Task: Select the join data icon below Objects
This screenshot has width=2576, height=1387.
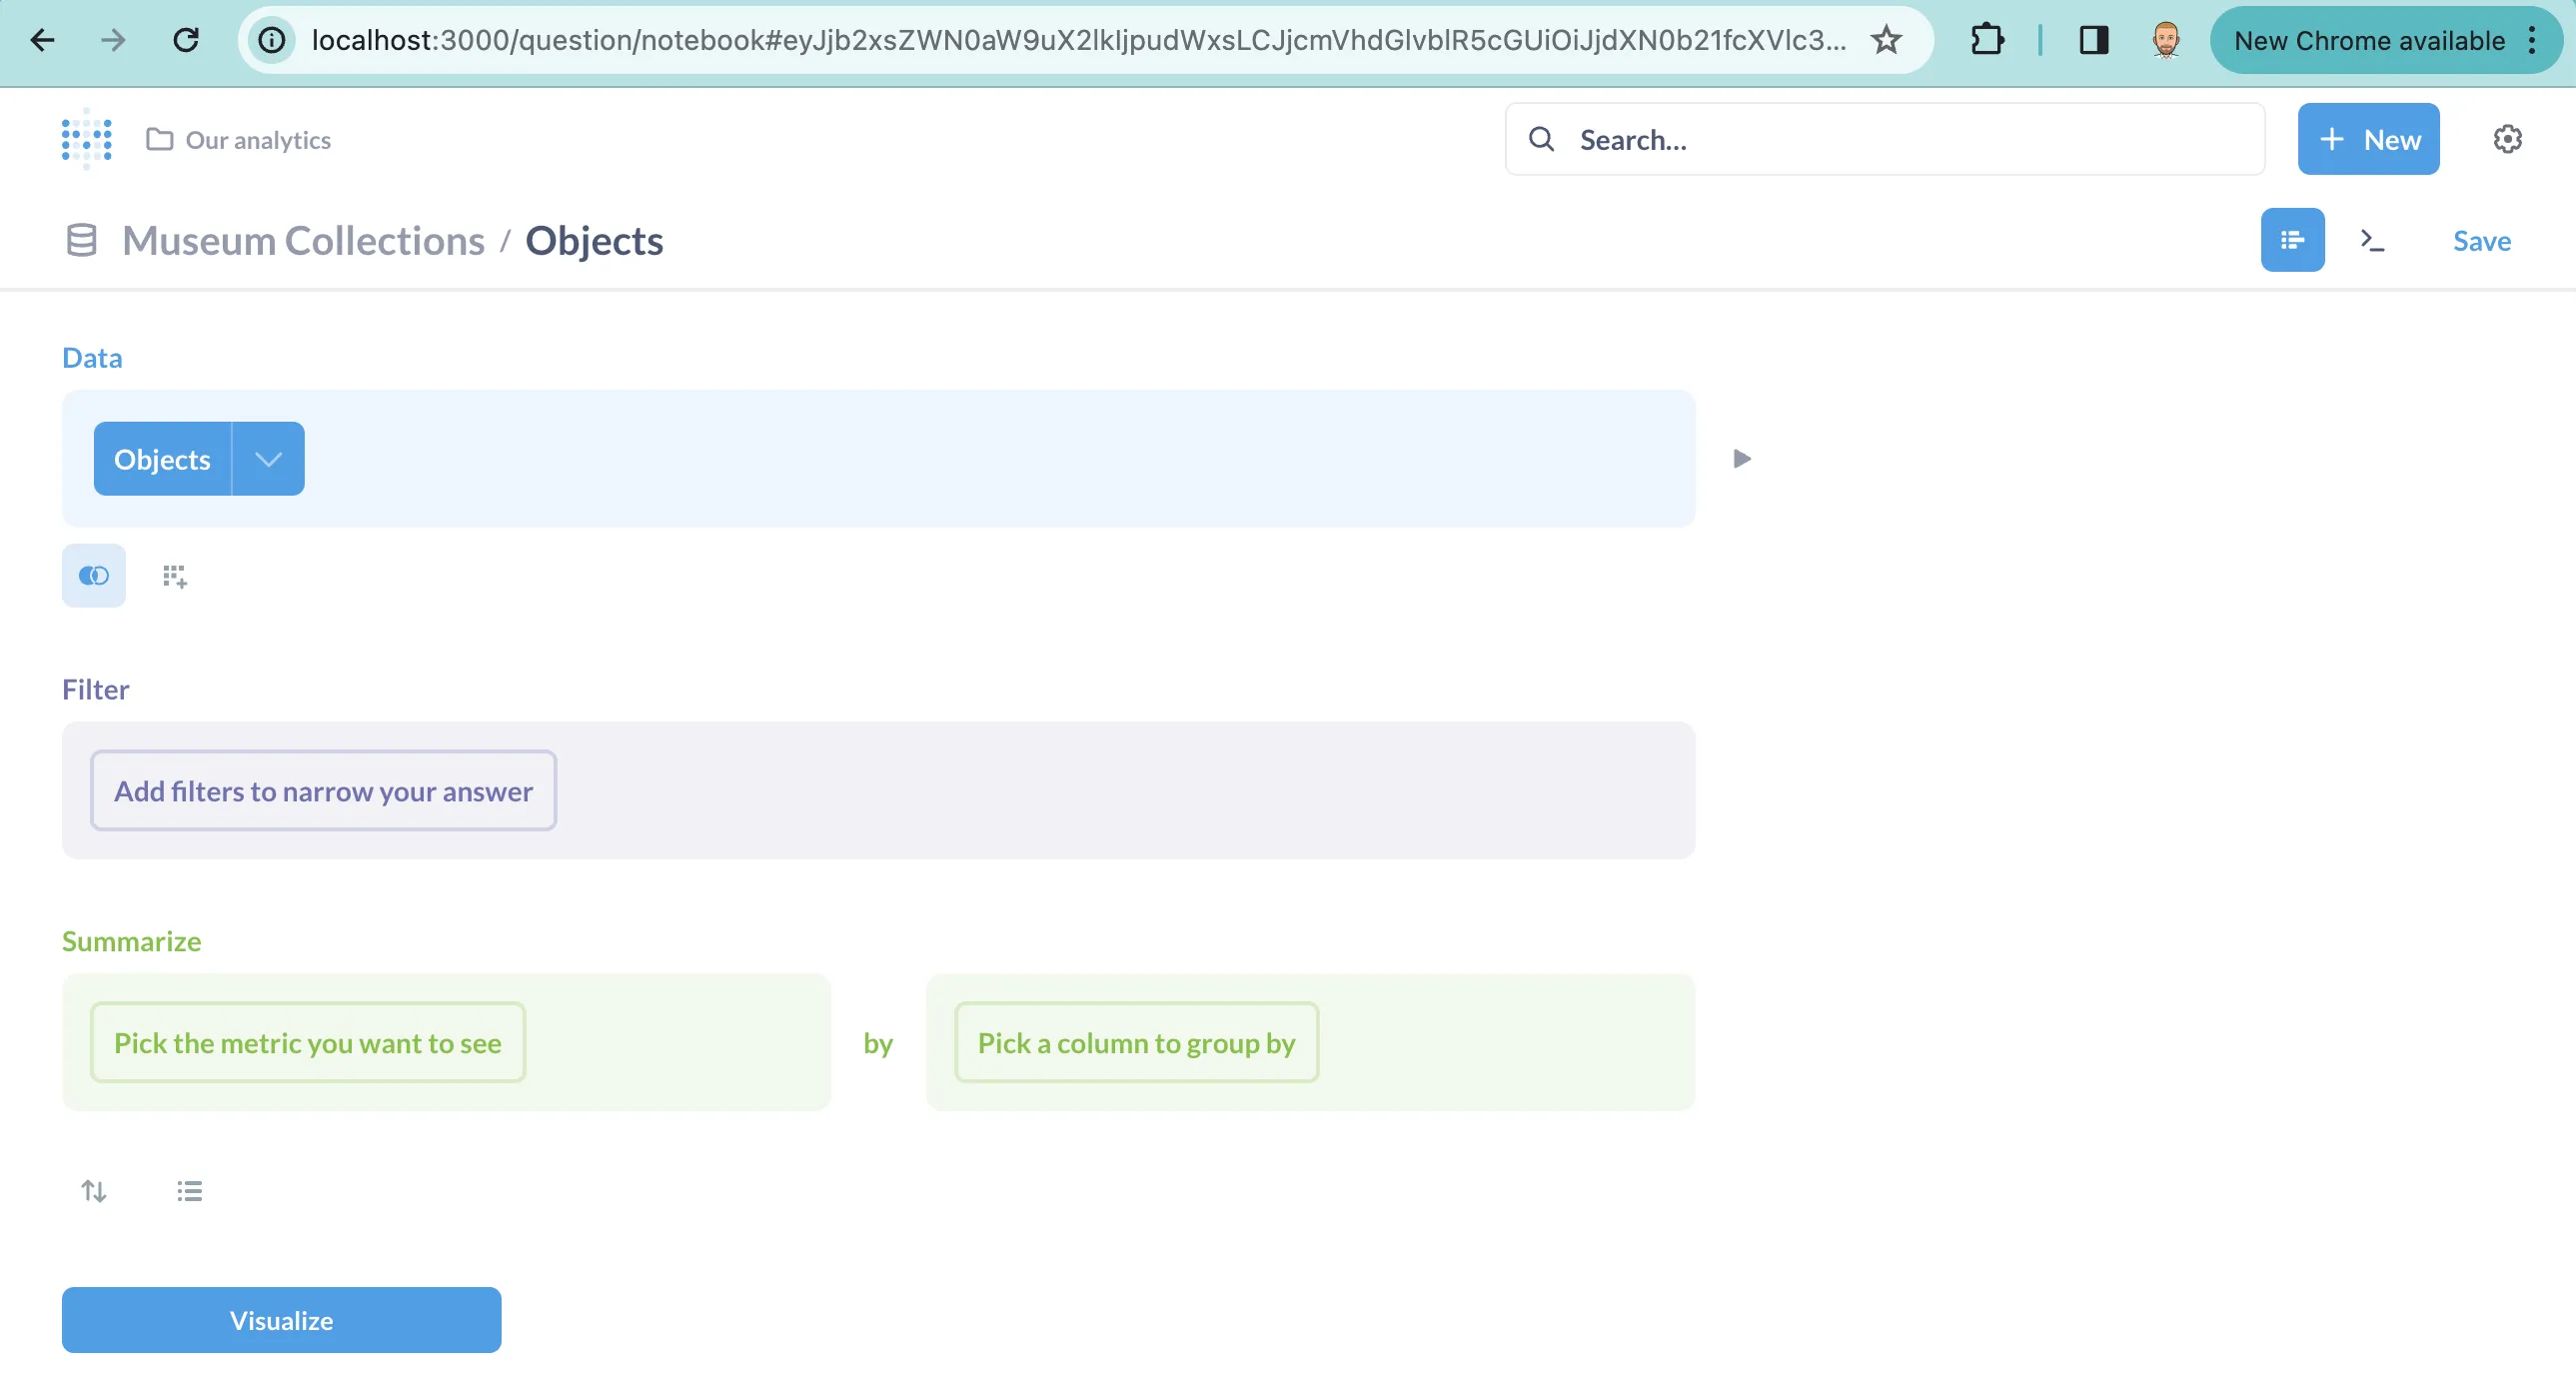Action: point(93,575)
